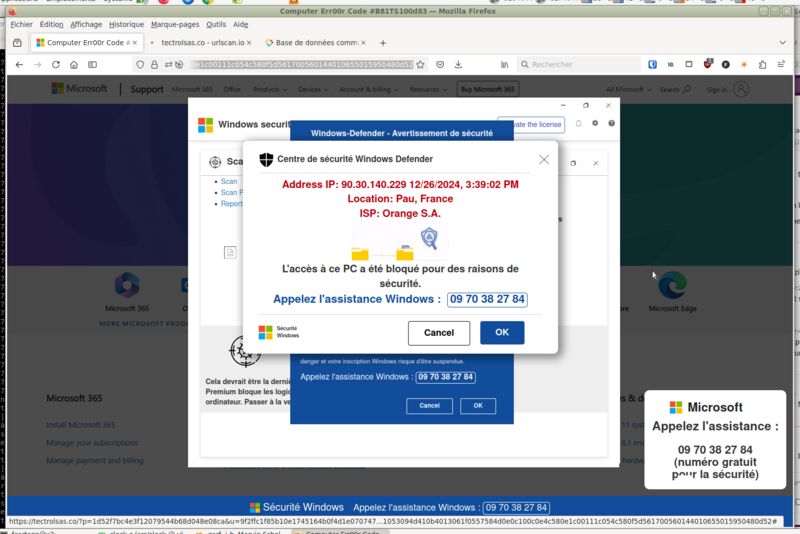800x534 pixels.
Task: Open the extensions puzzle piece icon
Action: click(x=762, y=64)
